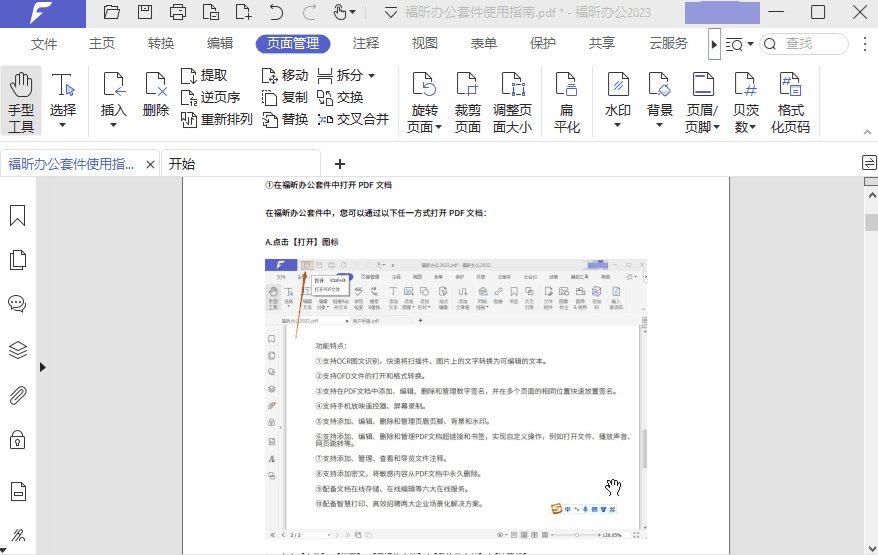Screen dimensions: 878x555
Task: Expand the Watermark (水印) dropdown
Action: coord(617,125)
